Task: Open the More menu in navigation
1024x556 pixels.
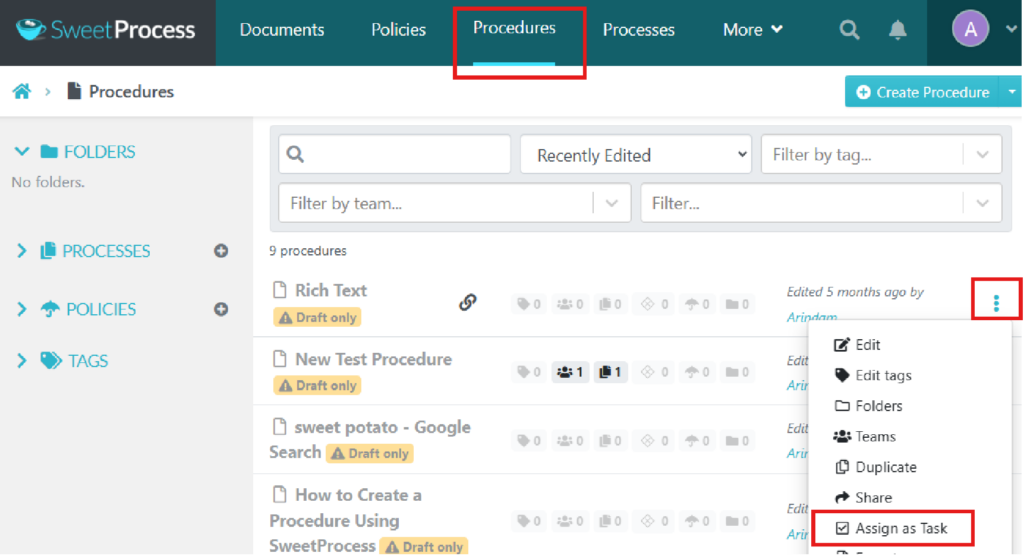Action: 752,30
